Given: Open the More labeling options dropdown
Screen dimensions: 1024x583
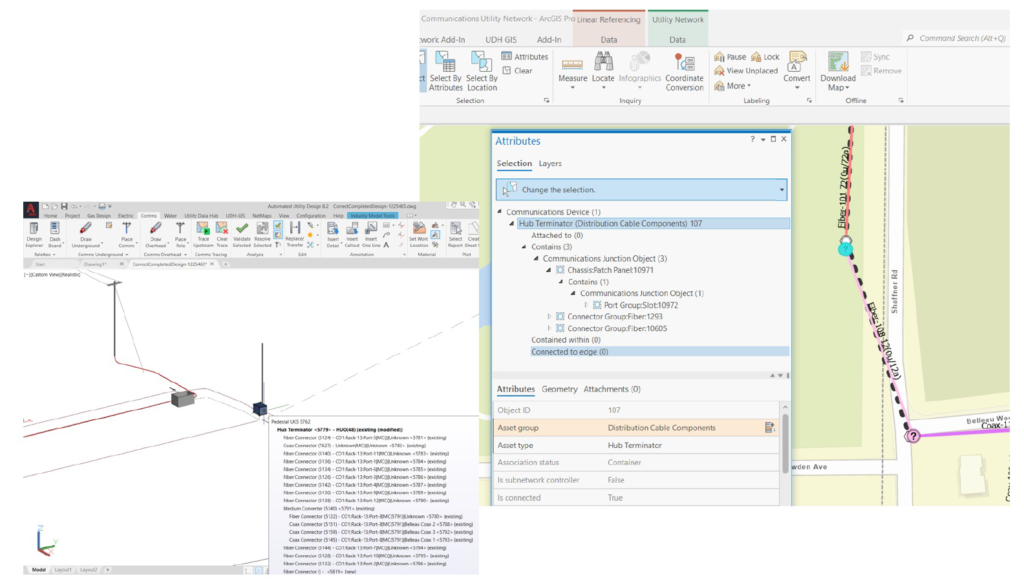Looking at the screenshot, I should tap(733, 86).
